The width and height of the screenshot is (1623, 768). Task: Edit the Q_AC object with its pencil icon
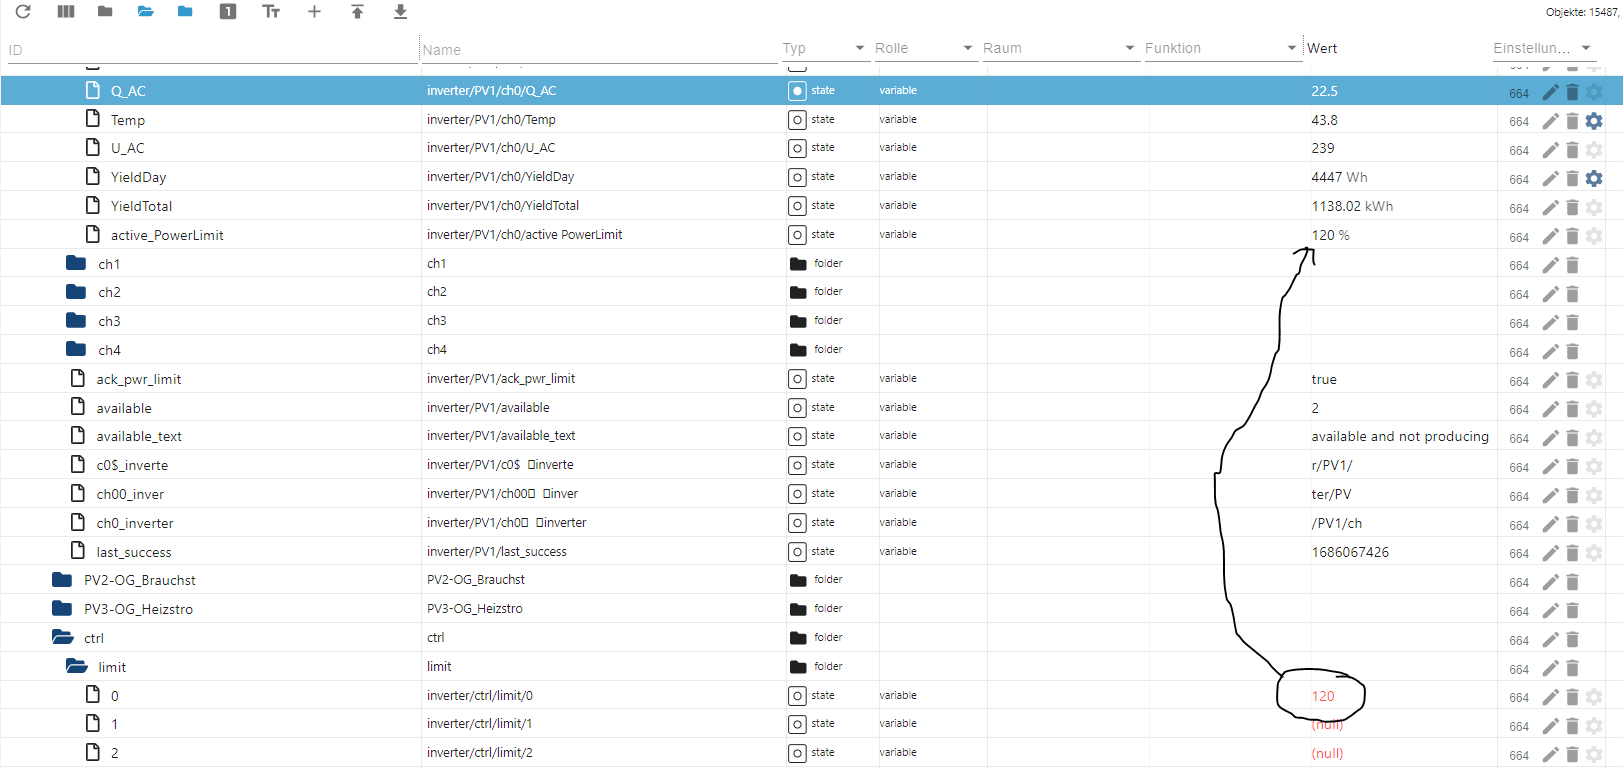coord(1550,92)
